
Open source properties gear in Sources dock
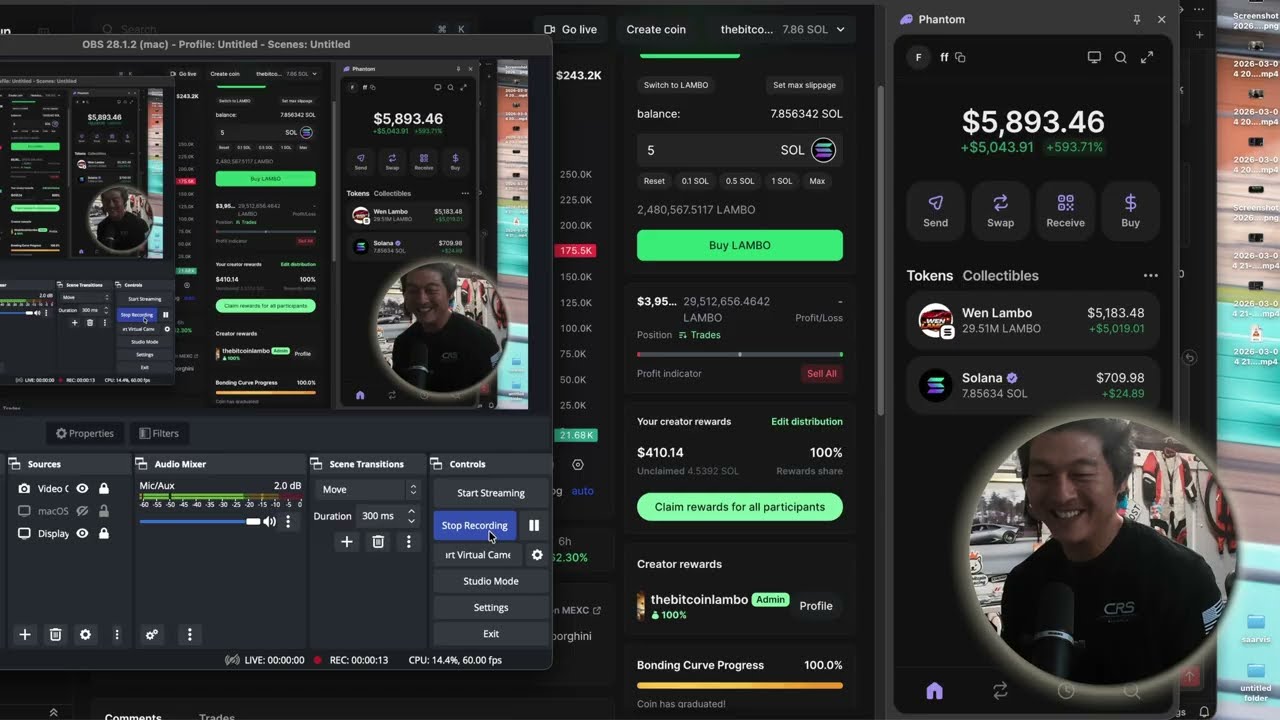[85, 634]
